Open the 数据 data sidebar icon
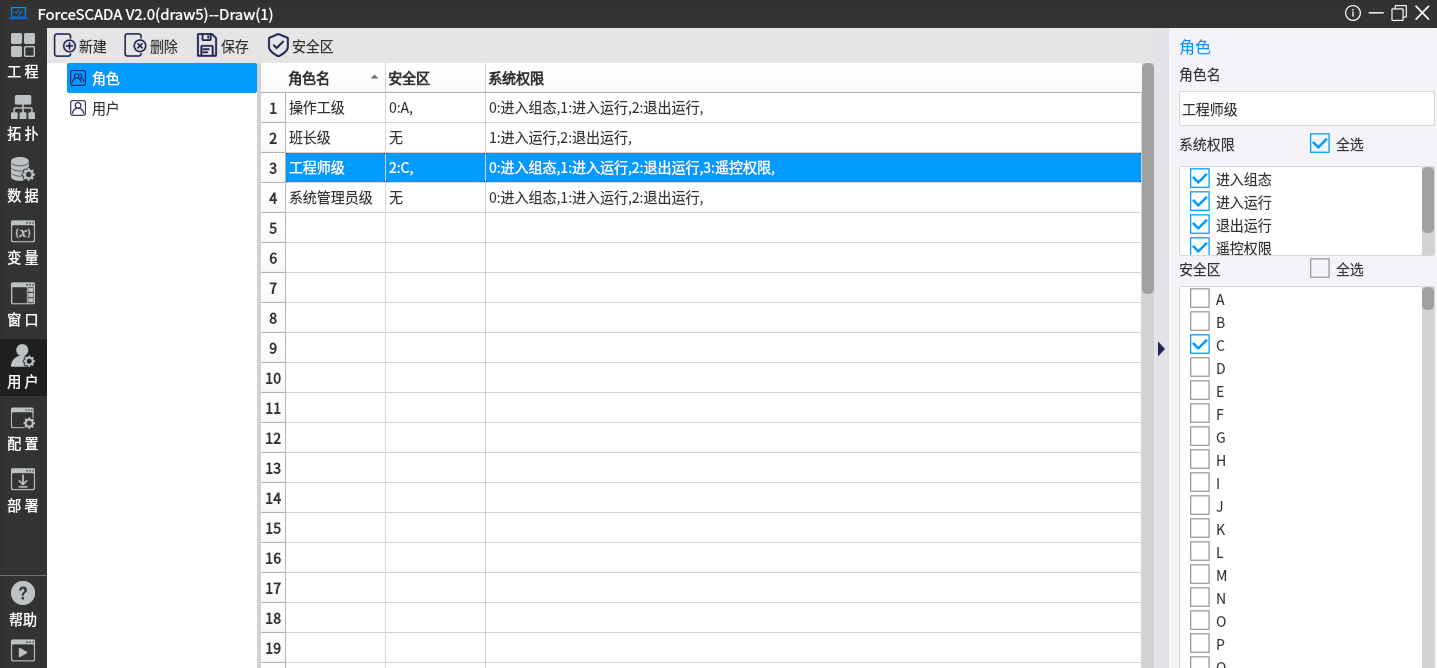The image size is (1437, 668). tap(23, 180)
